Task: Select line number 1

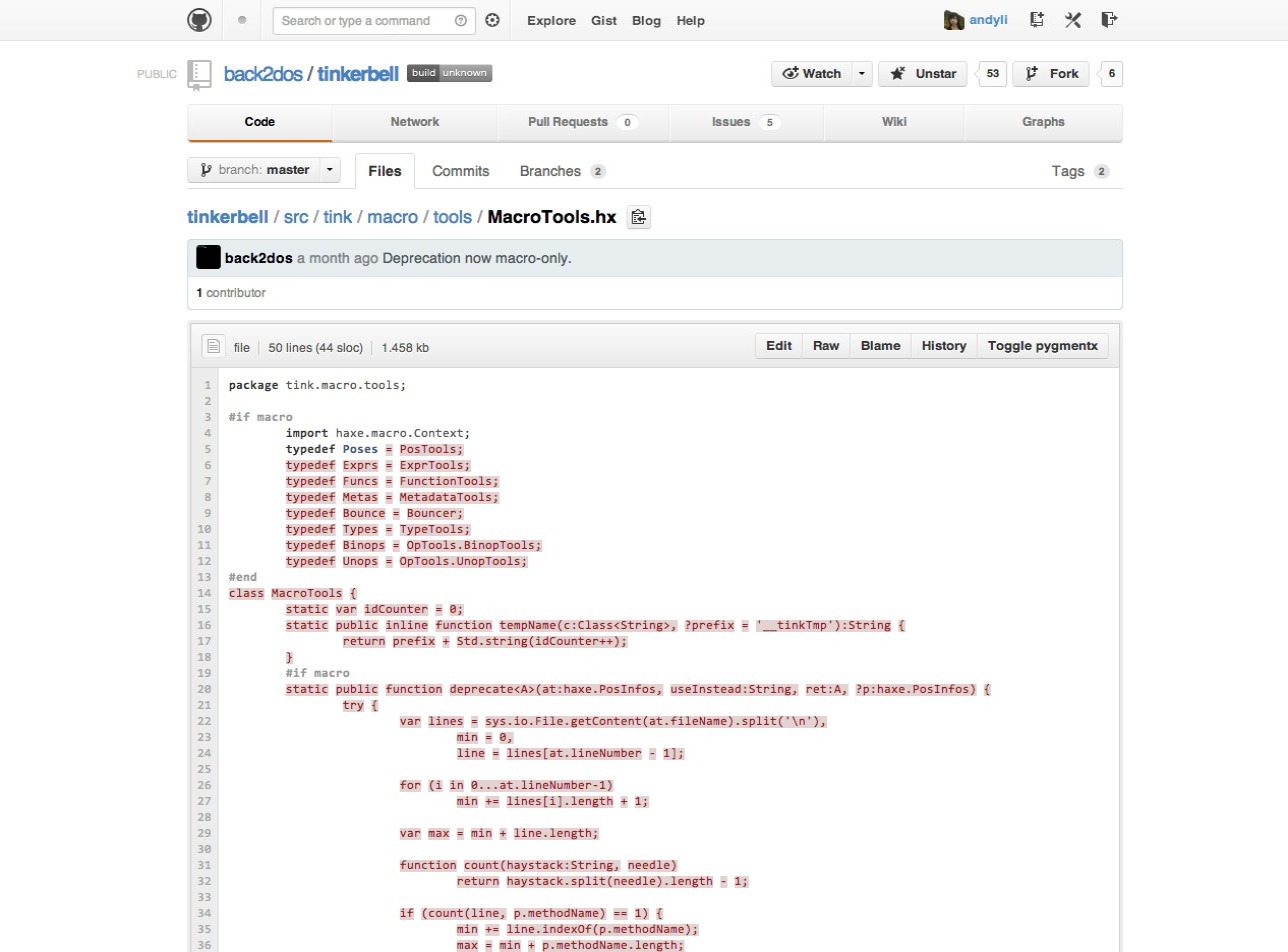Action: (x=207, y=385)
